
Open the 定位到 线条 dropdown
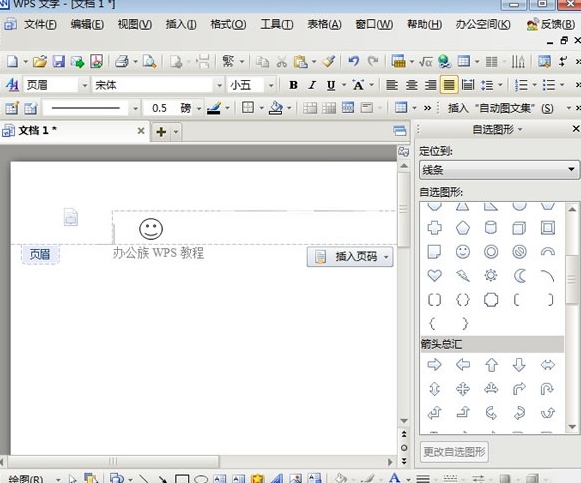point(499,170)
